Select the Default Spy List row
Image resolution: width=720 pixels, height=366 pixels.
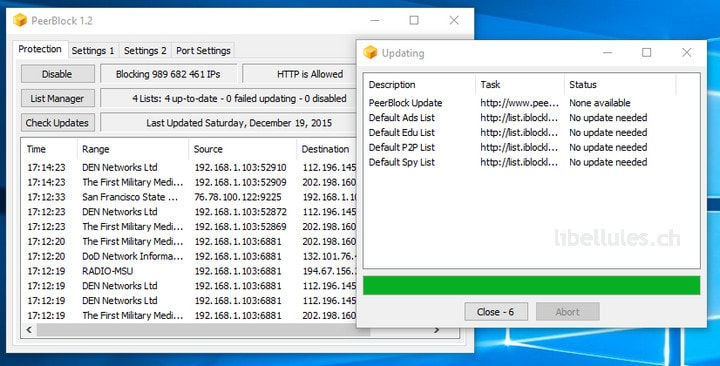click(x=532, y=162)
